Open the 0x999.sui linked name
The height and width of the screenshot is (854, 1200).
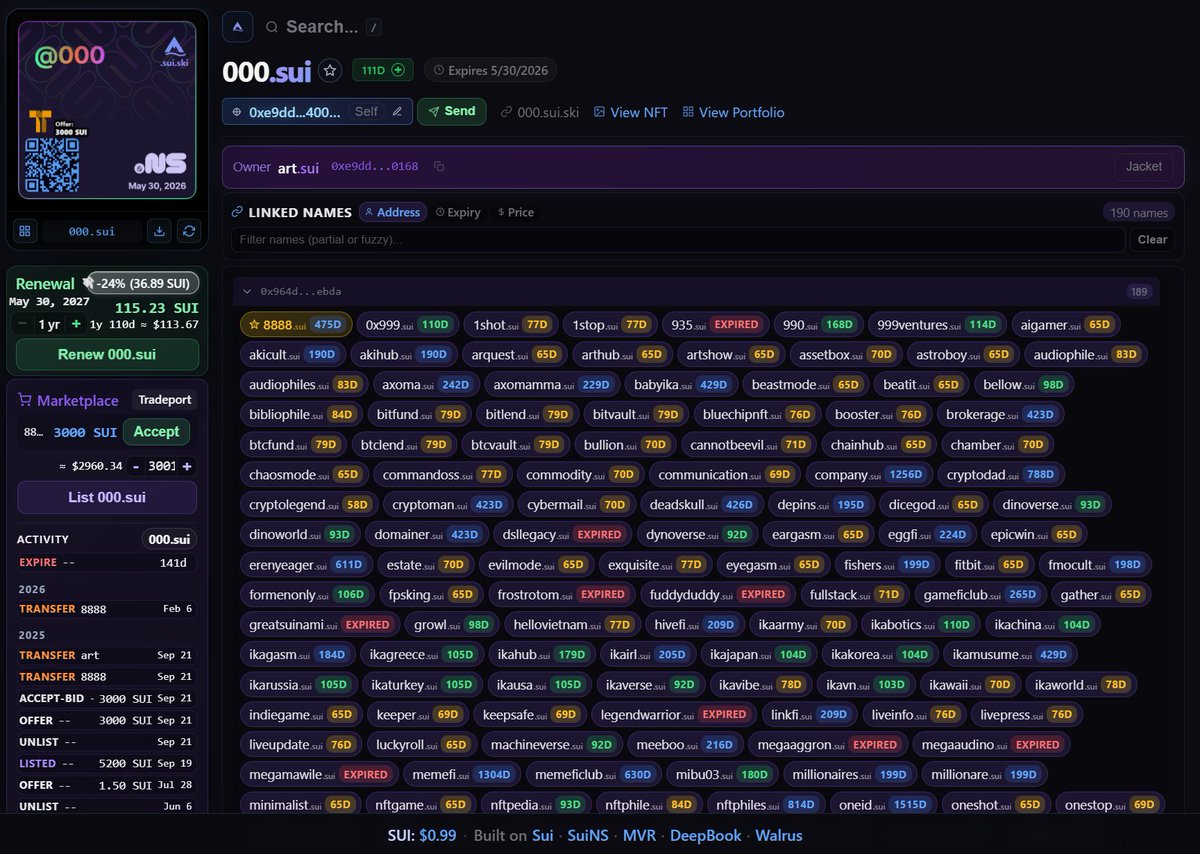[x=408, y=324]
